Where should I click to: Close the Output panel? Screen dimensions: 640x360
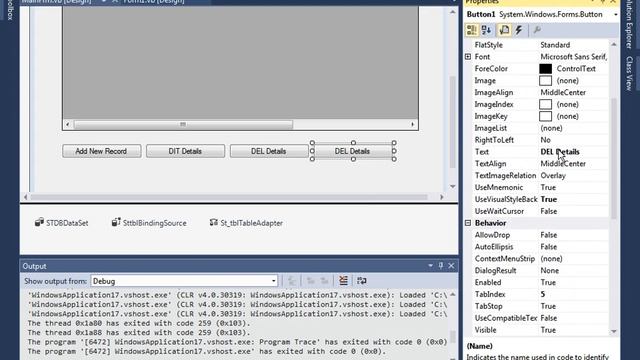tap(451, 266)
